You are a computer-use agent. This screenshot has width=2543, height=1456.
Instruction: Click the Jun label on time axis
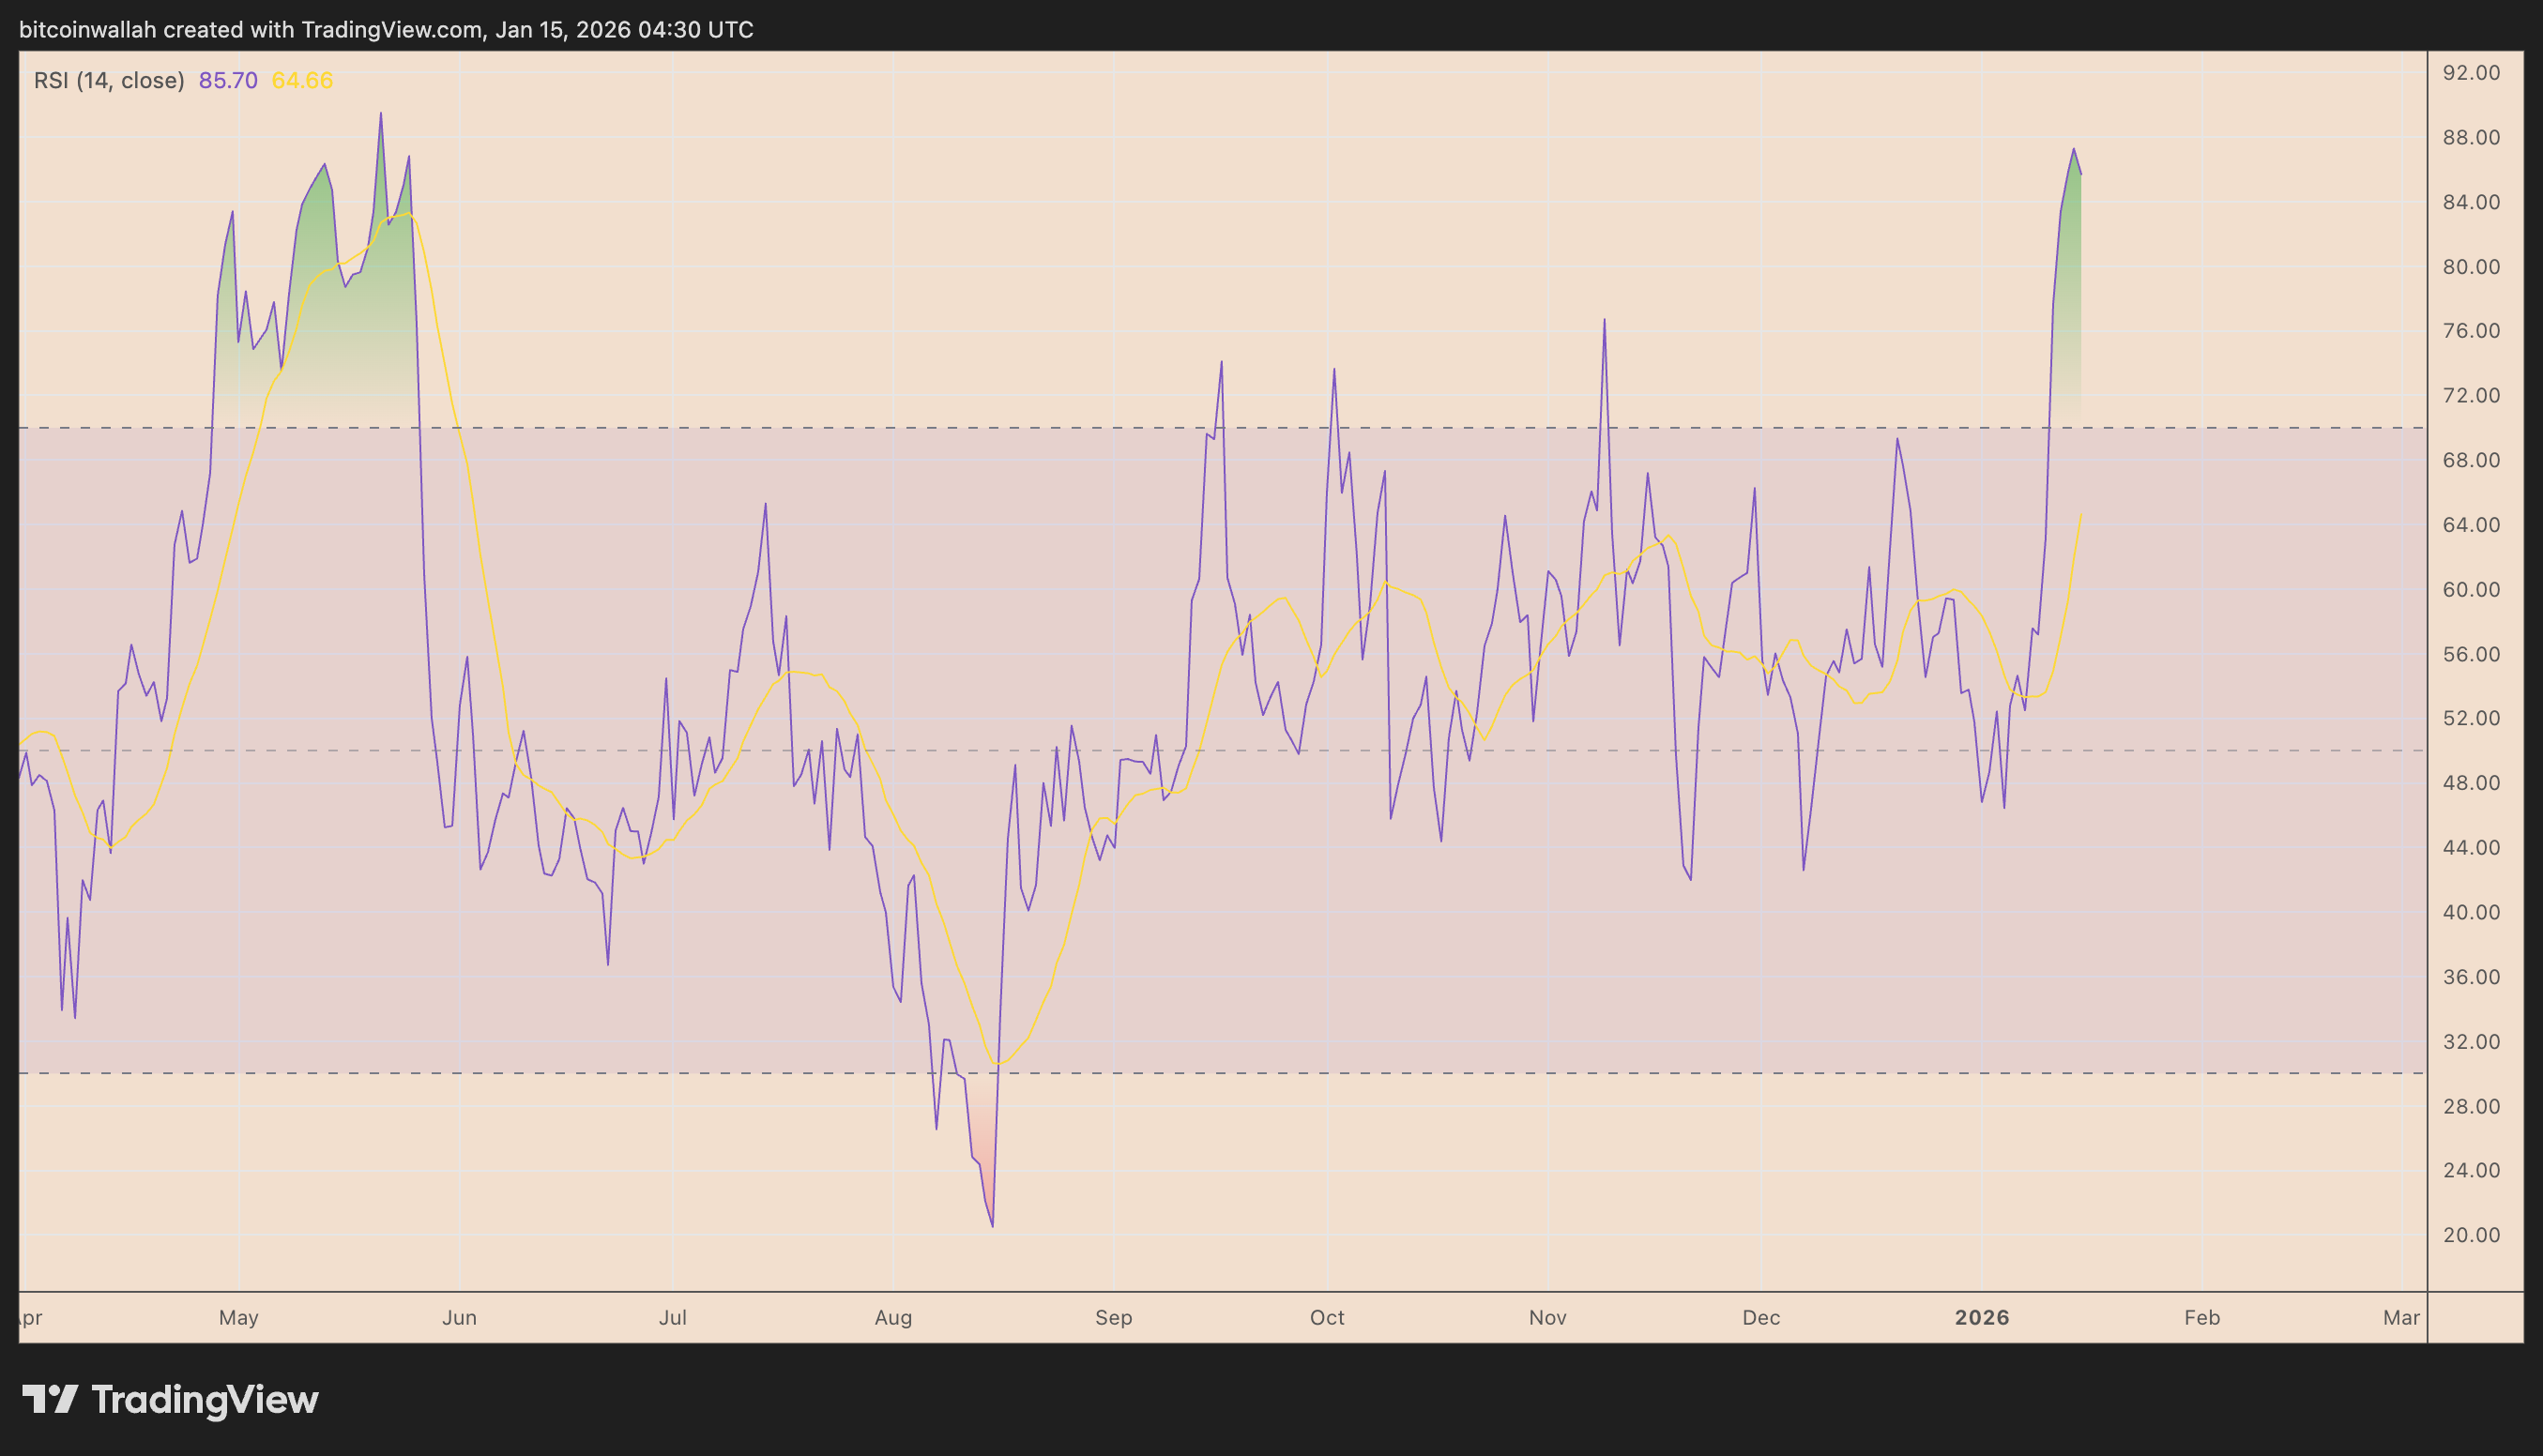[459, 1317]
